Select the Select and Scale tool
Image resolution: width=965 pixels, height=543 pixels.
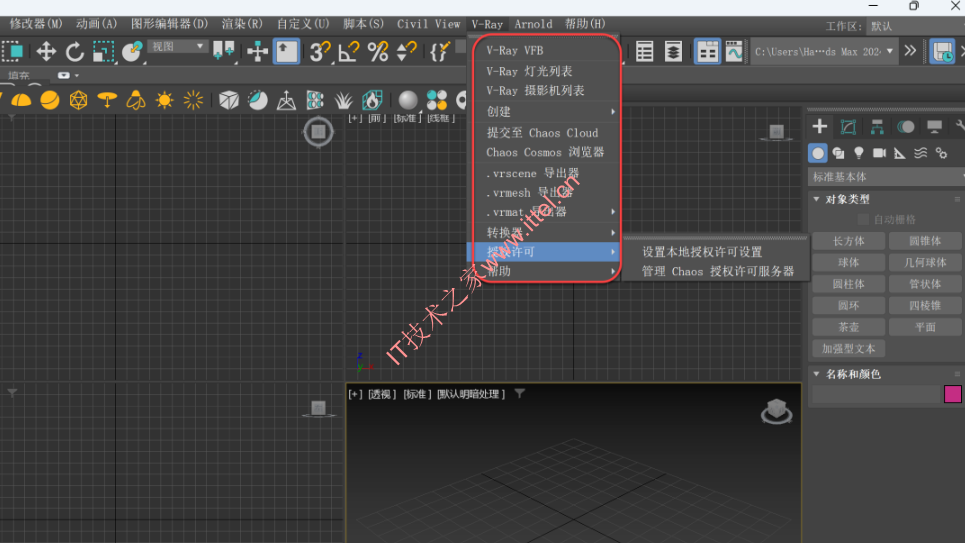[103, 52]
